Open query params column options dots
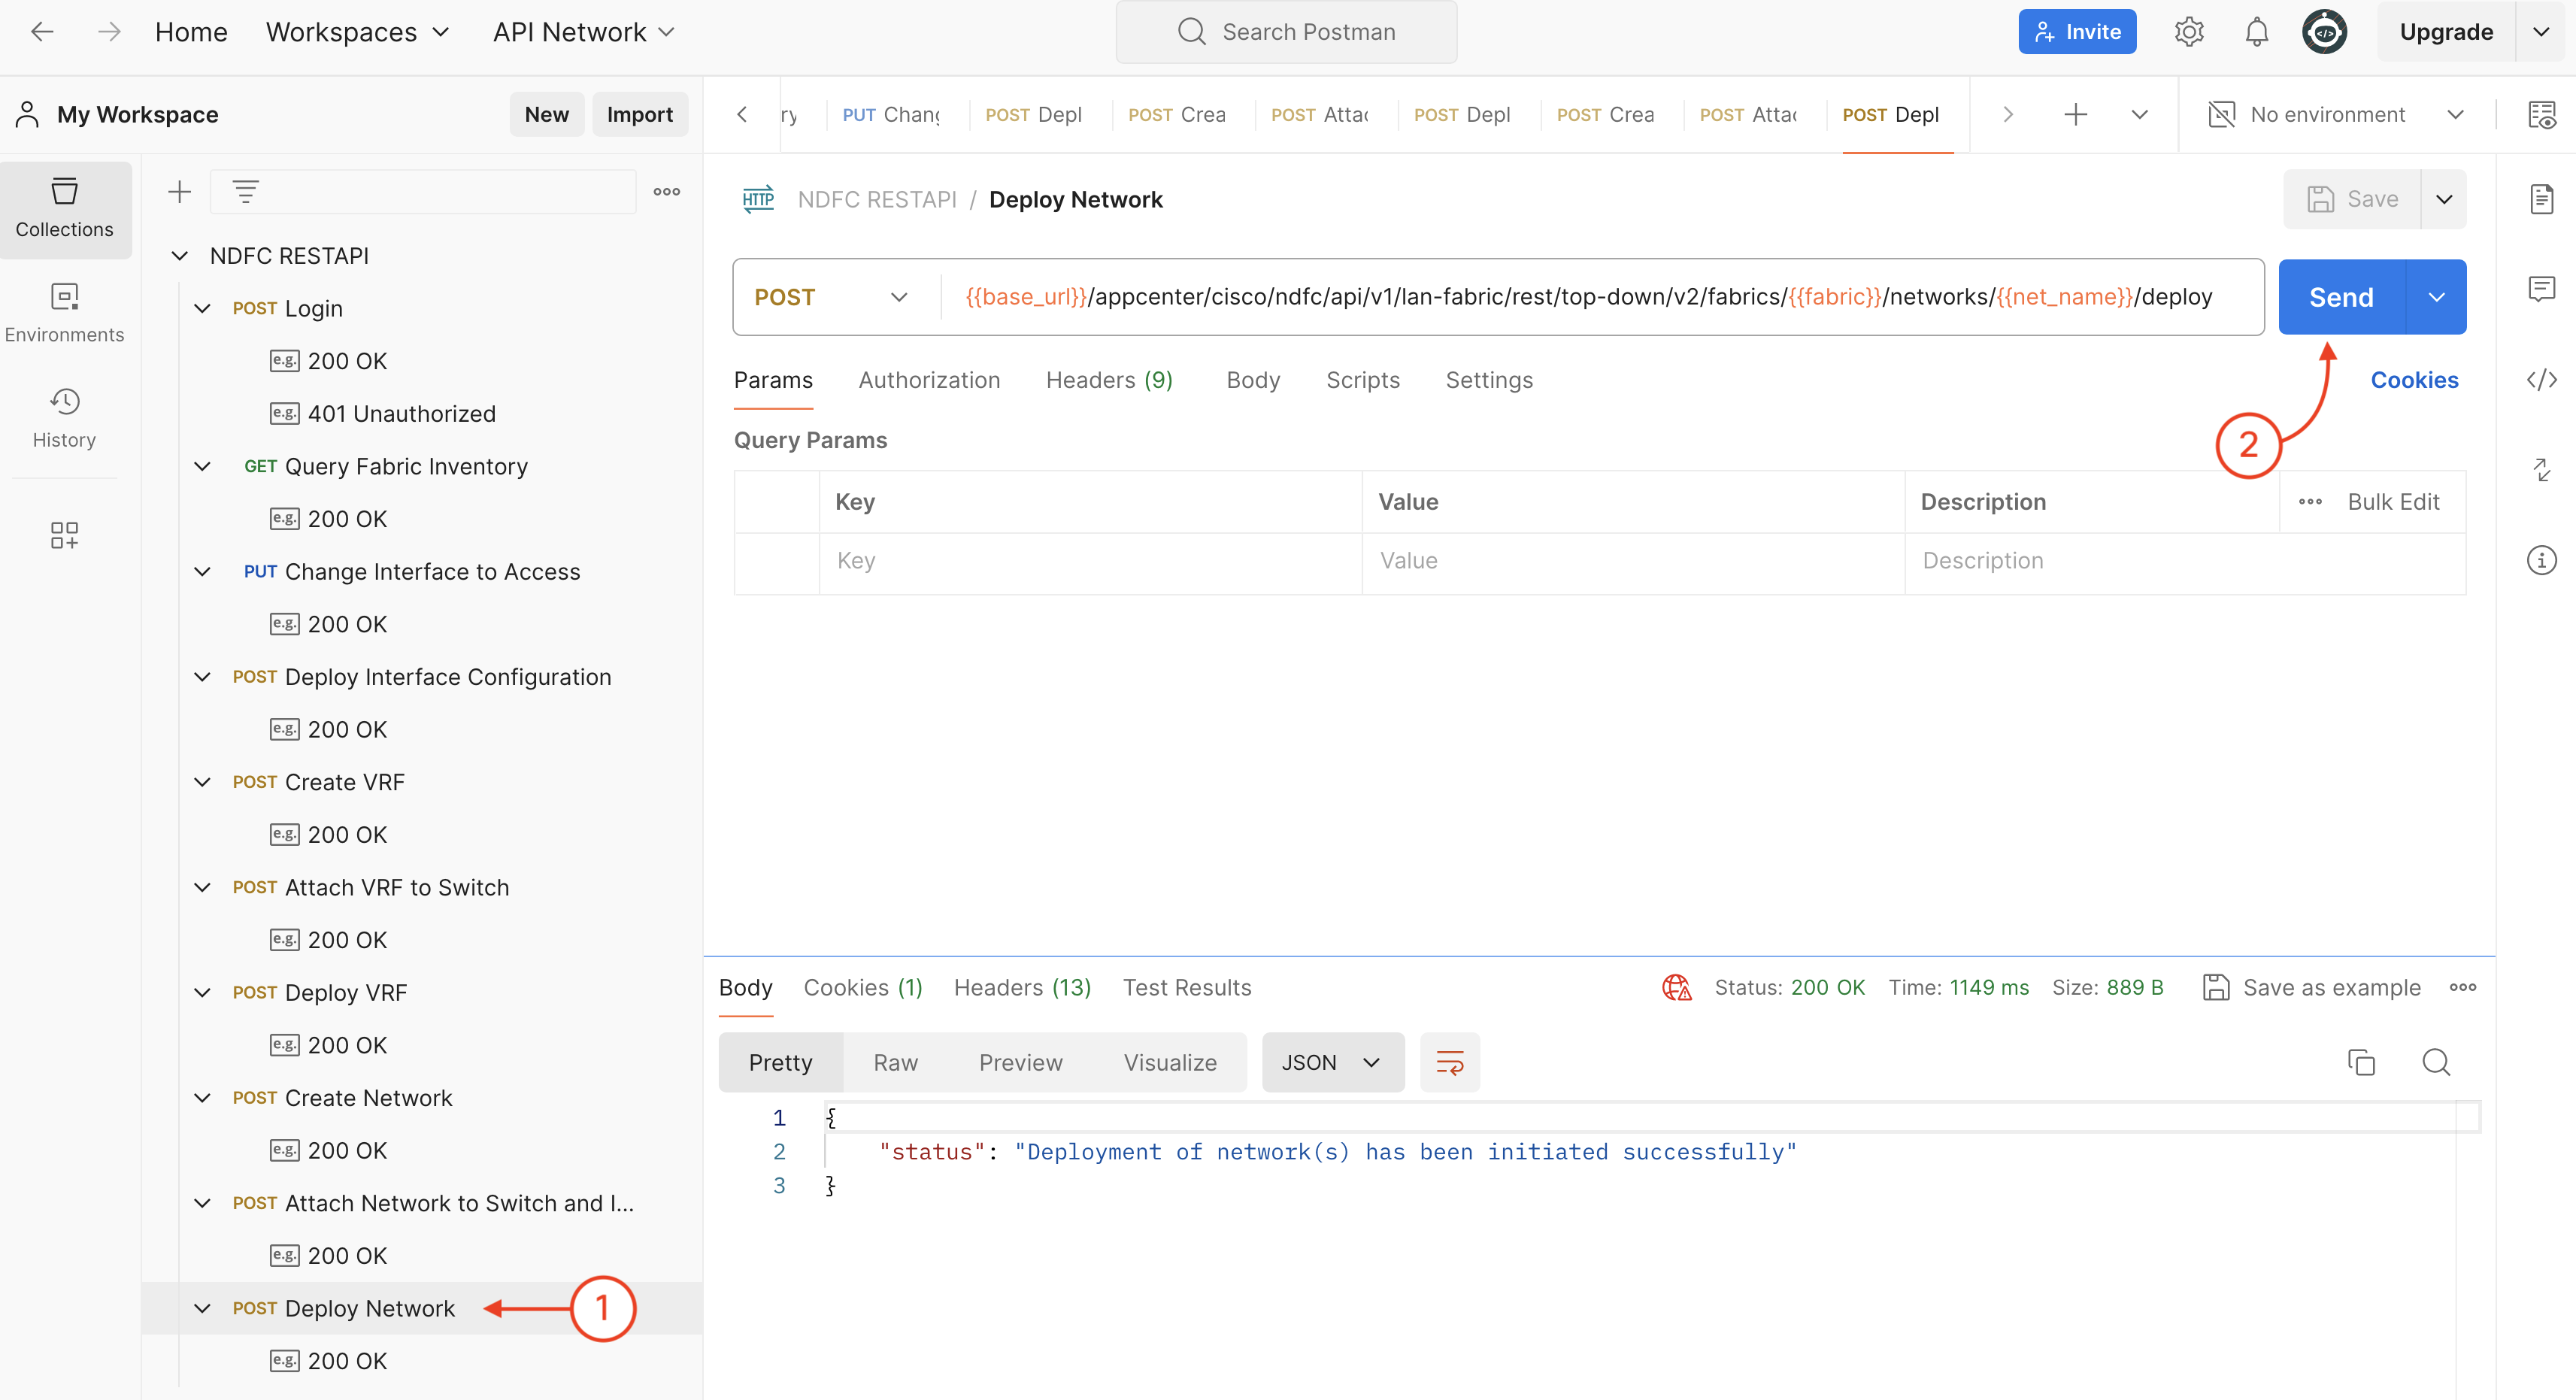Viewport: 2576px width, 1400px height. [x=2309, y=502]
